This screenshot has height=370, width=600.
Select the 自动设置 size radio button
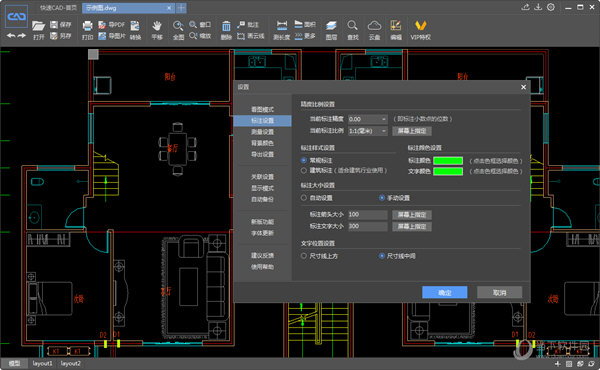pyautogui.click(x=304, y=198)
